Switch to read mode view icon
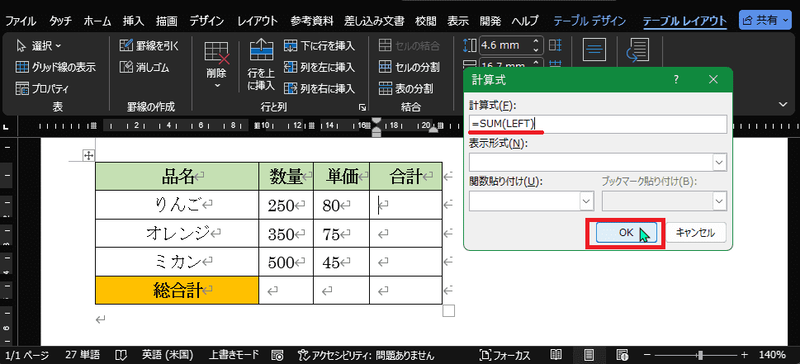800x364 pixels. (x=556, y=355)
